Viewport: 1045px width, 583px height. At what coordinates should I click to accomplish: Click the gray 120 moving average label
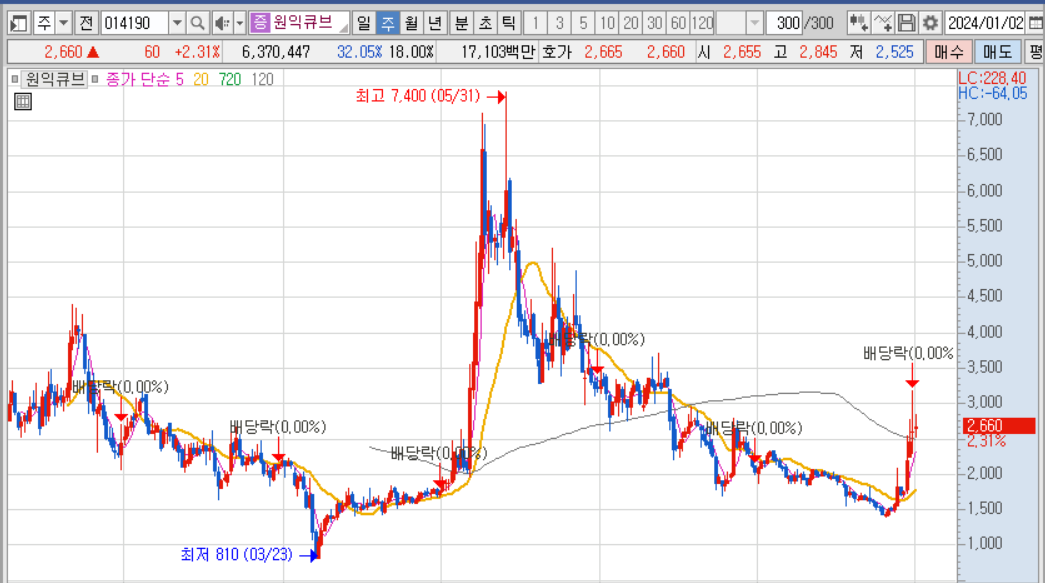pyautogui.click(x=263, y=80)
